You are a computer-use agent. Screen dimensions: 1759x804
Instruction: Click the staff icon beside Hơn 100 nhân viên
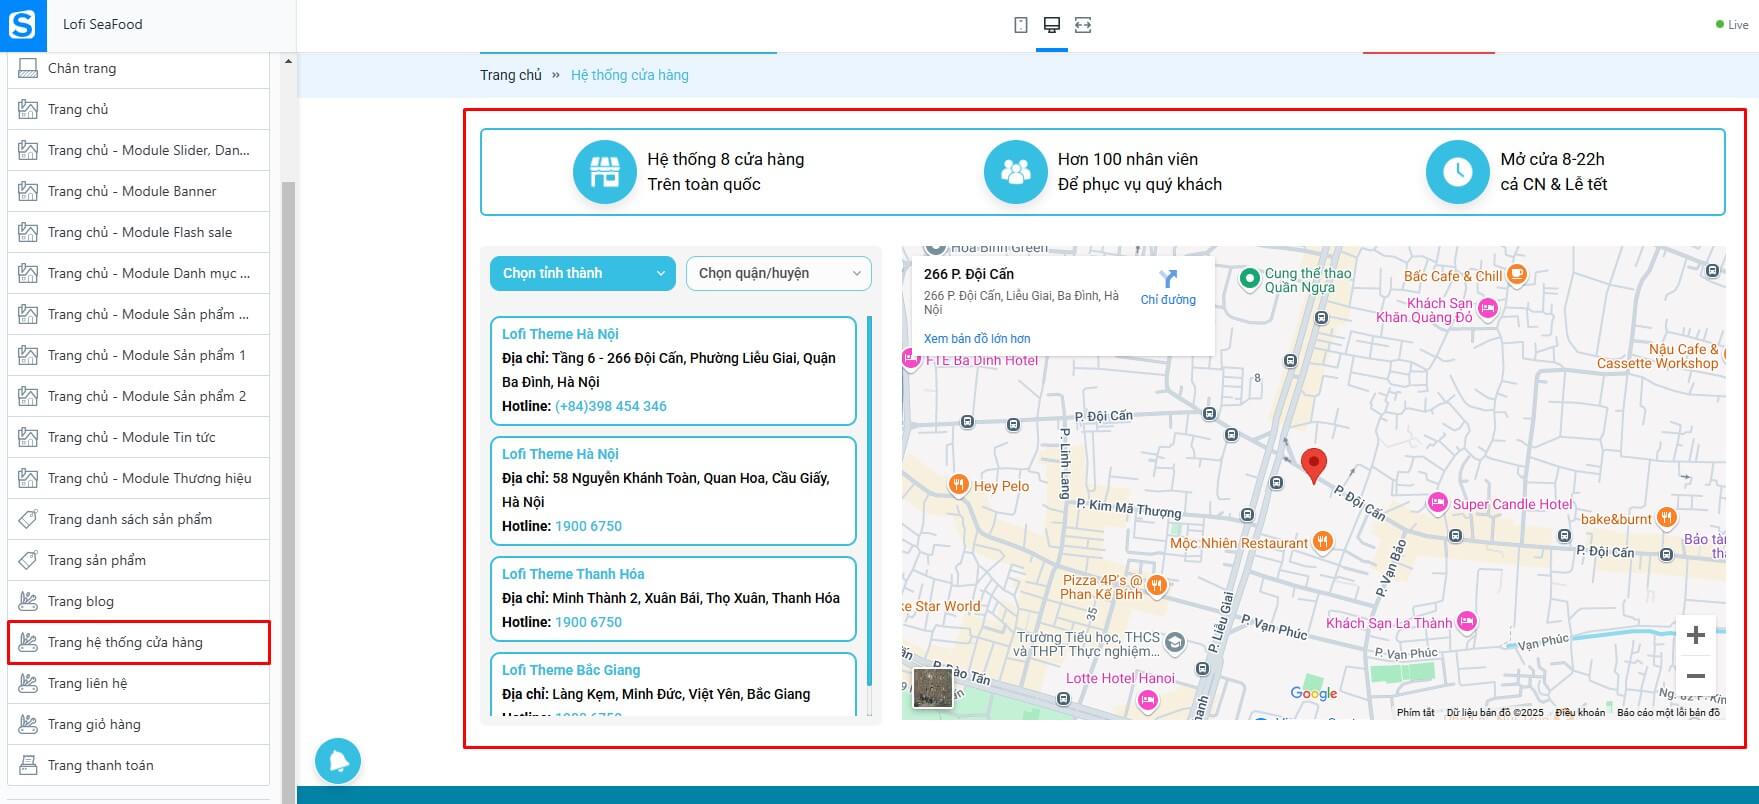click(x=1015, y=172)
